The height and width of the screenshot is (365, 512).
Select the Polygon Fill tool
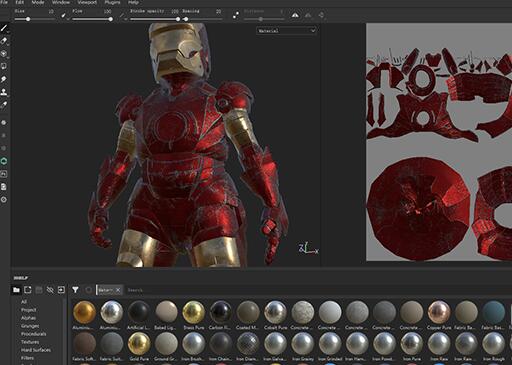[x=4, y=66]
